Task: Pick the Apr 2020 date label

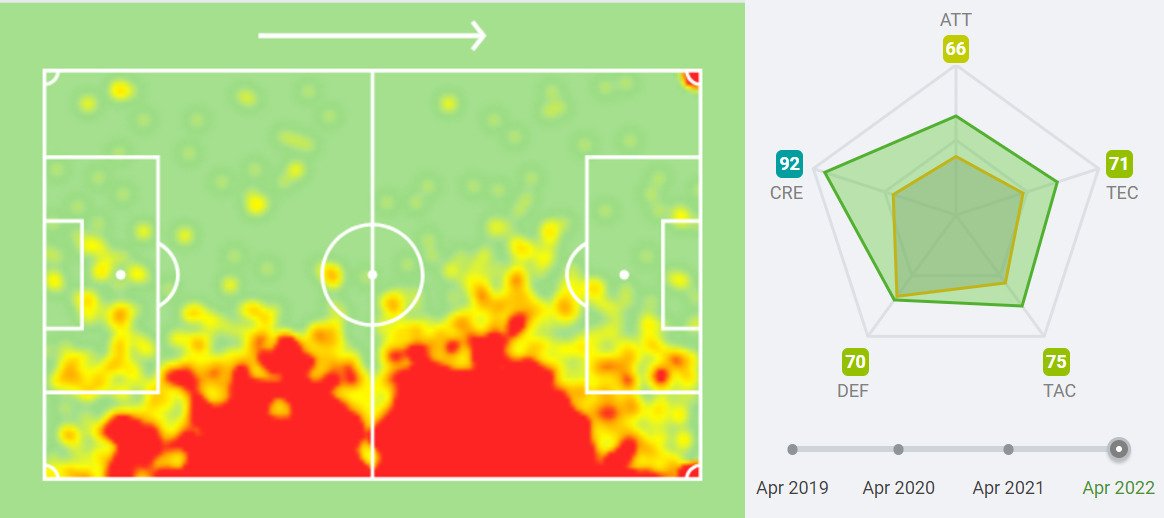Action: [x=898, y=488]
